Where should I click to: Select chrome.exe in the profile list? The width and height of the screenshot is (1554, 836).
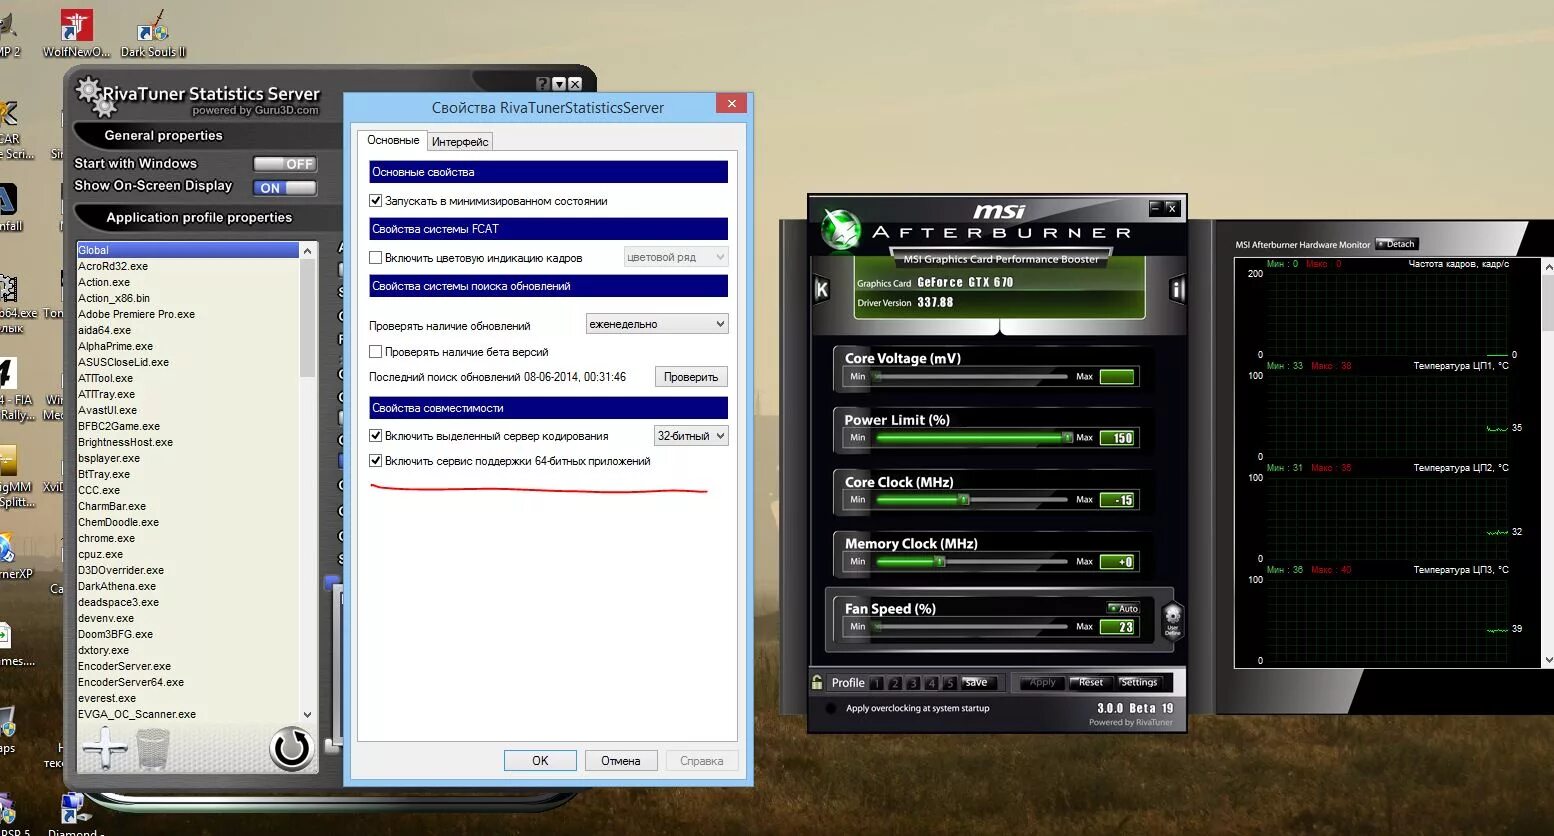(x=188, y=538)
